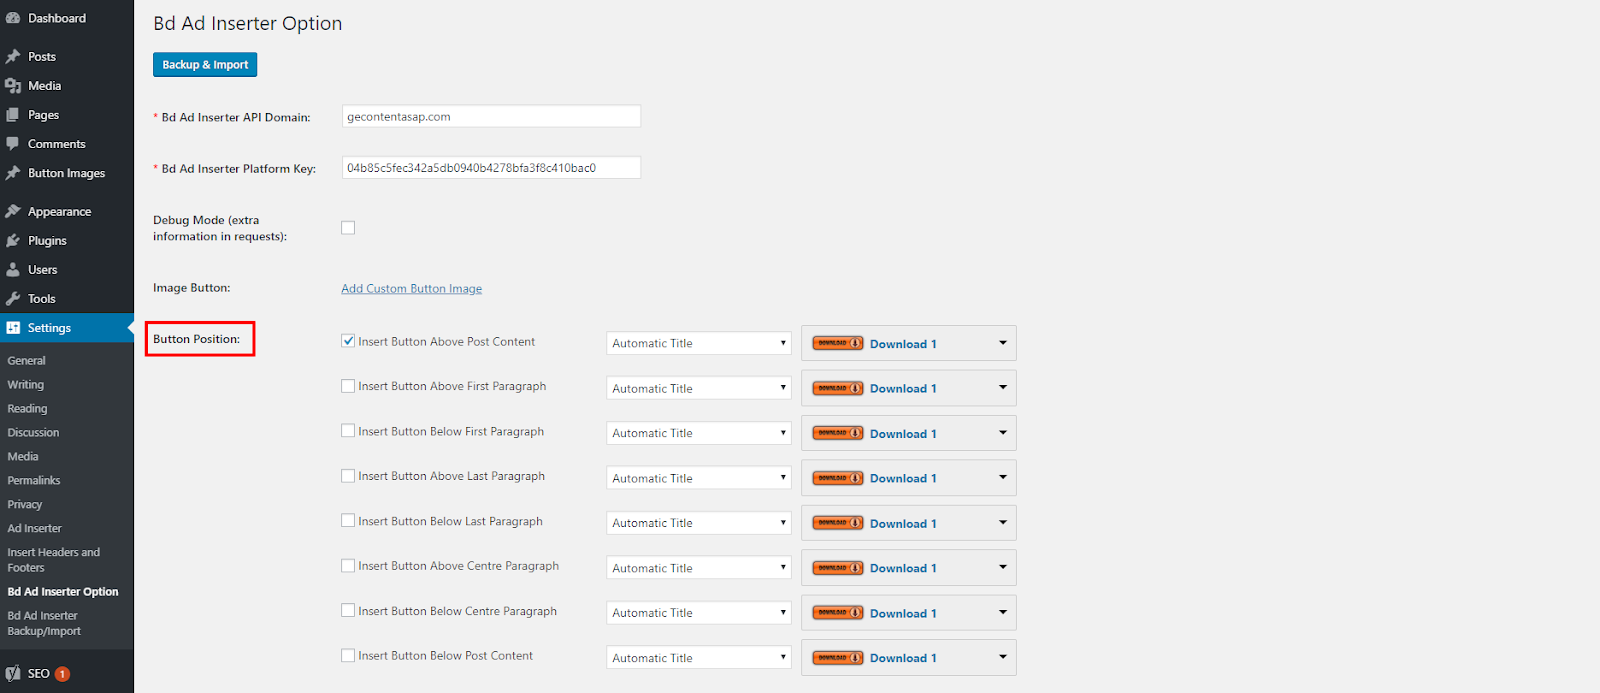
Task: Click orange download image in Below Post Content row
Action: pyautogui.click(x=838, y=658)
